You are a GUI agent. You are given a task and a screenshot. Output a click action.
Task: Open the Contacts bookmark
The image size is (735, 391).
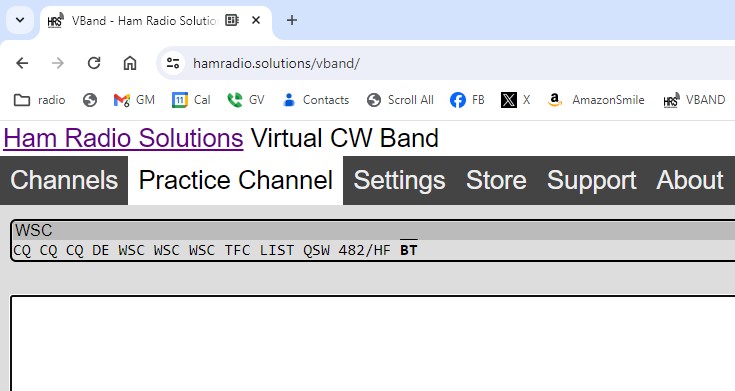(x=316, y=100)
